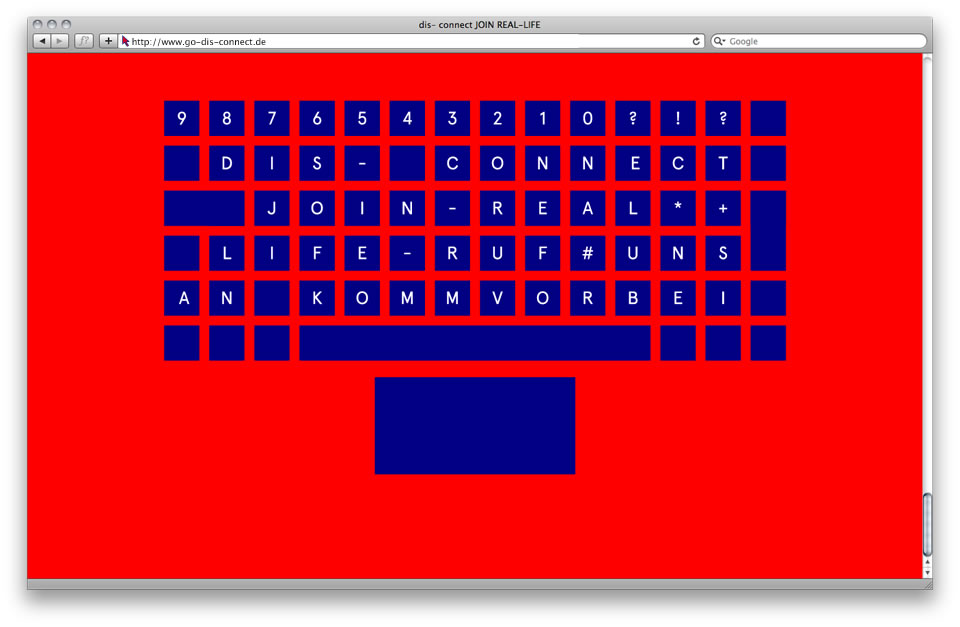
Task: Click the 0 key tile
Action: (x=588, y=118)
